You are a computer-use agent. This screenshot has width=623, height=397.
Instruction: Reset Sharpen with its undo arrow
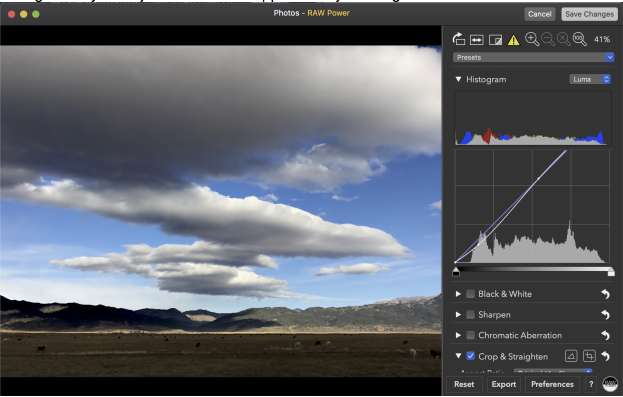(x=605, y=315)
